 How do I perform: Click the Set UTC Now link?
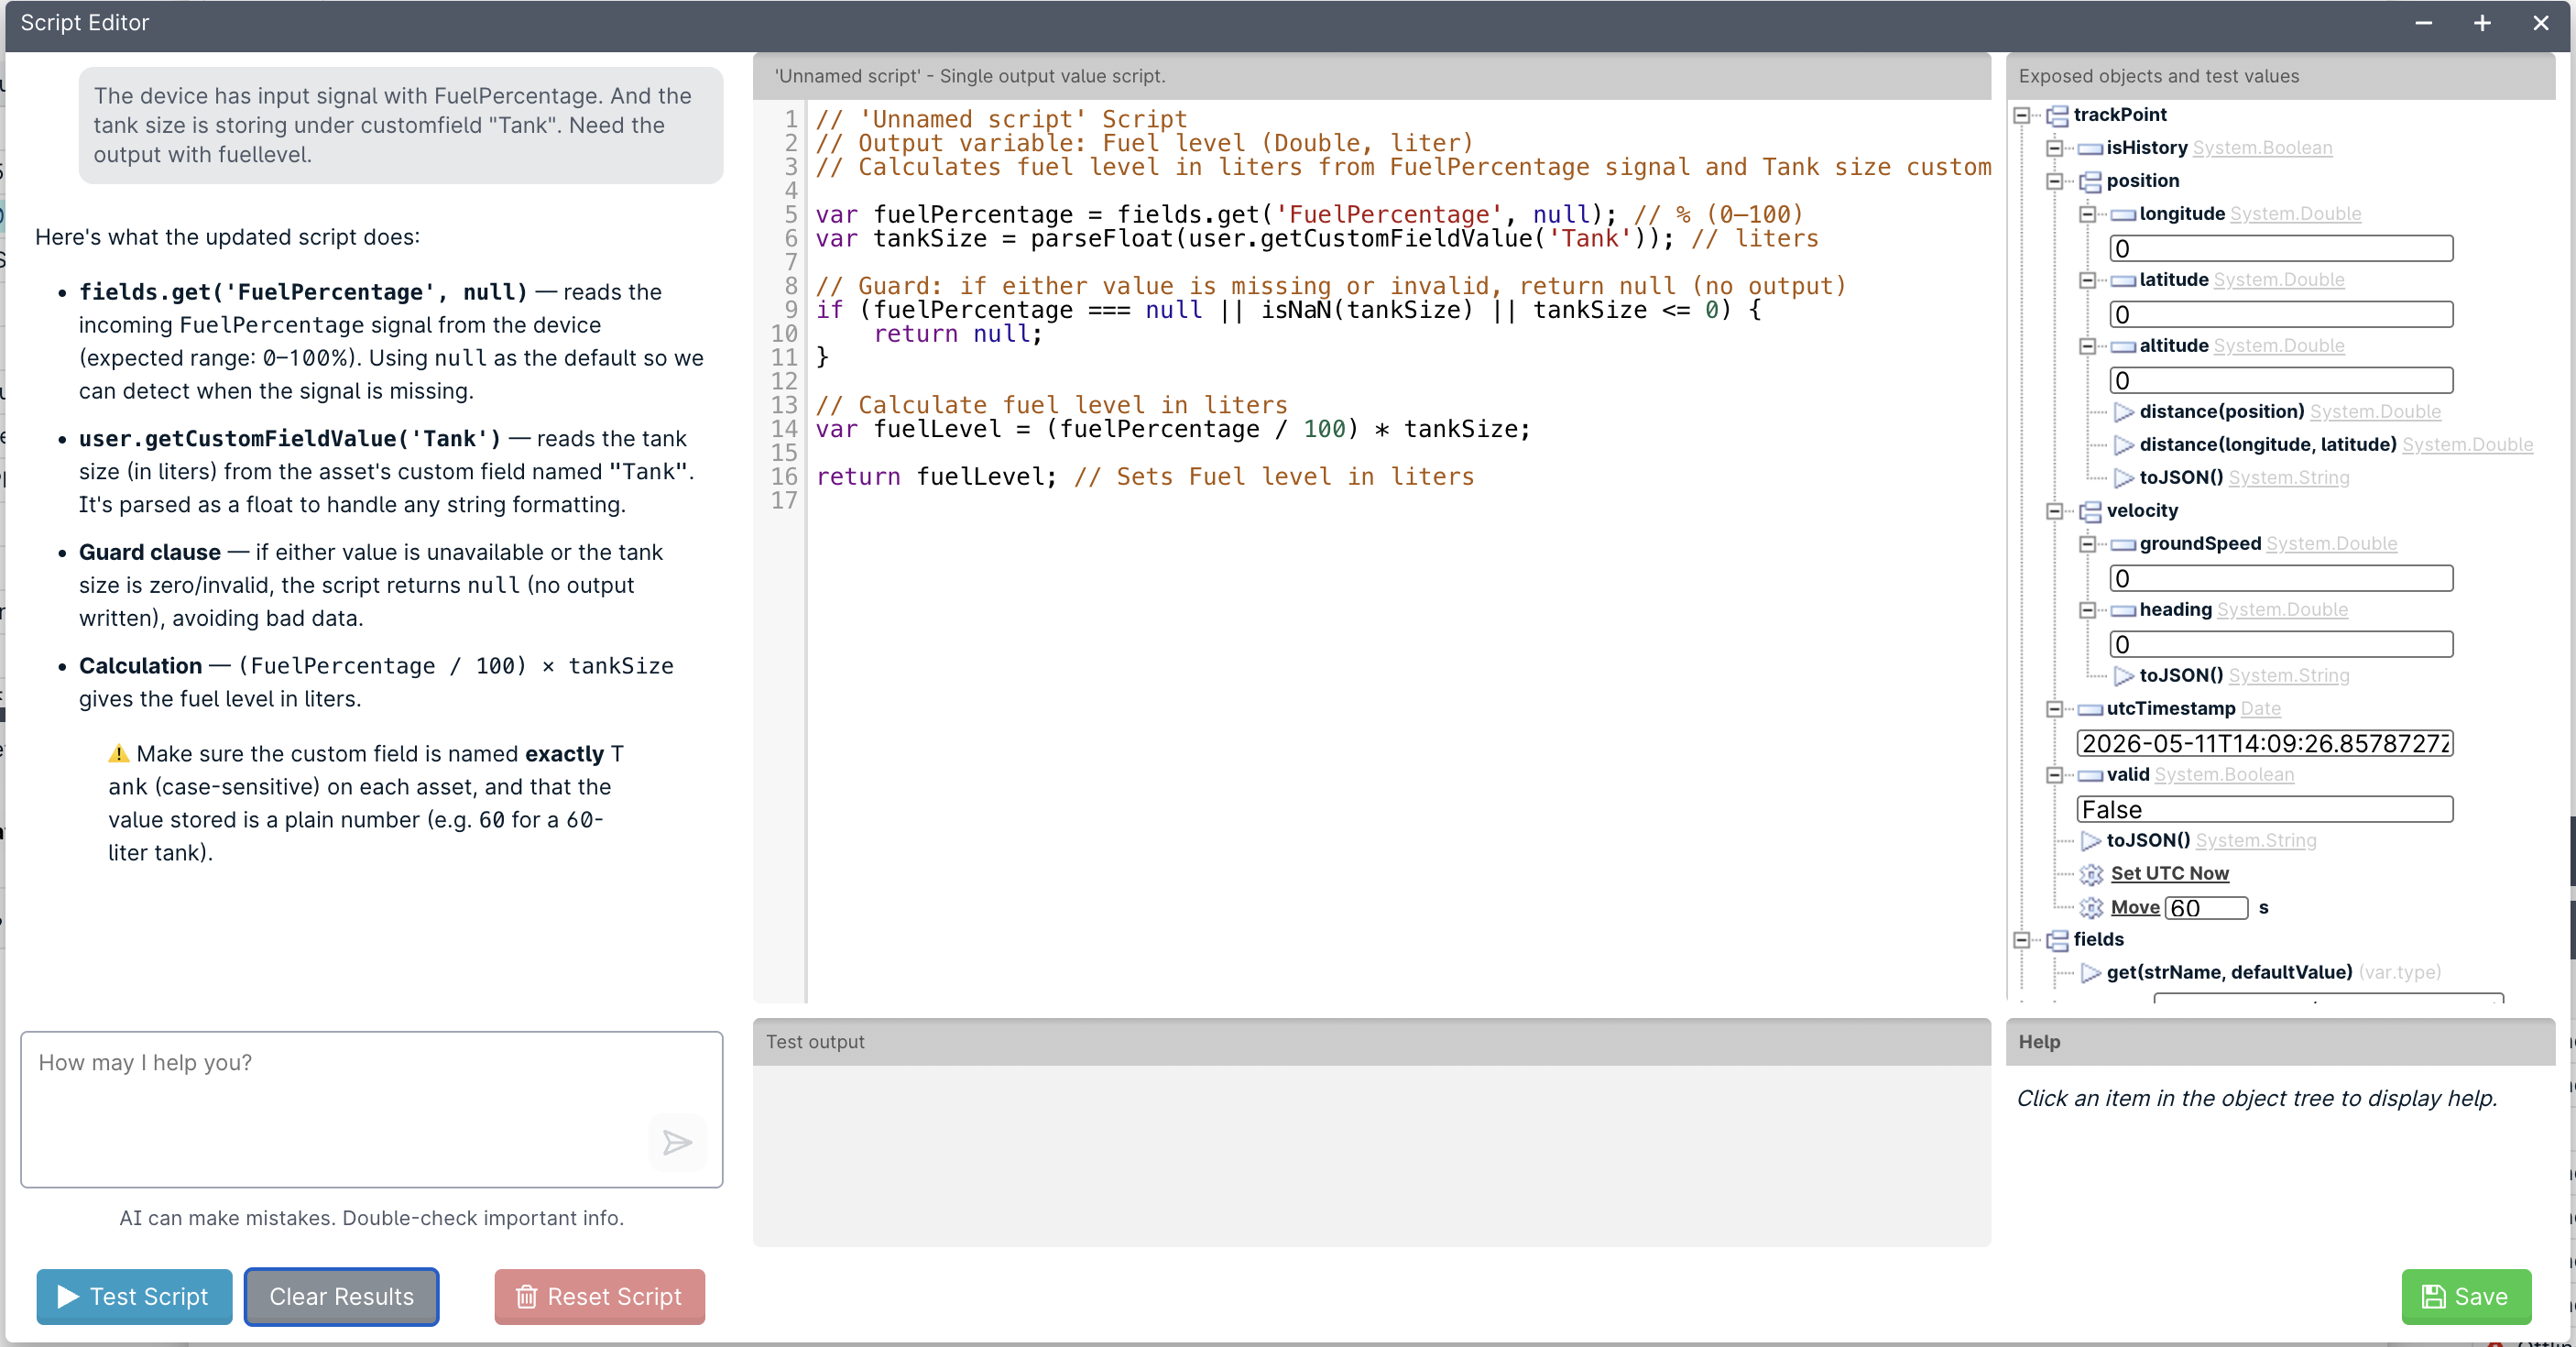coord(2169,873)
